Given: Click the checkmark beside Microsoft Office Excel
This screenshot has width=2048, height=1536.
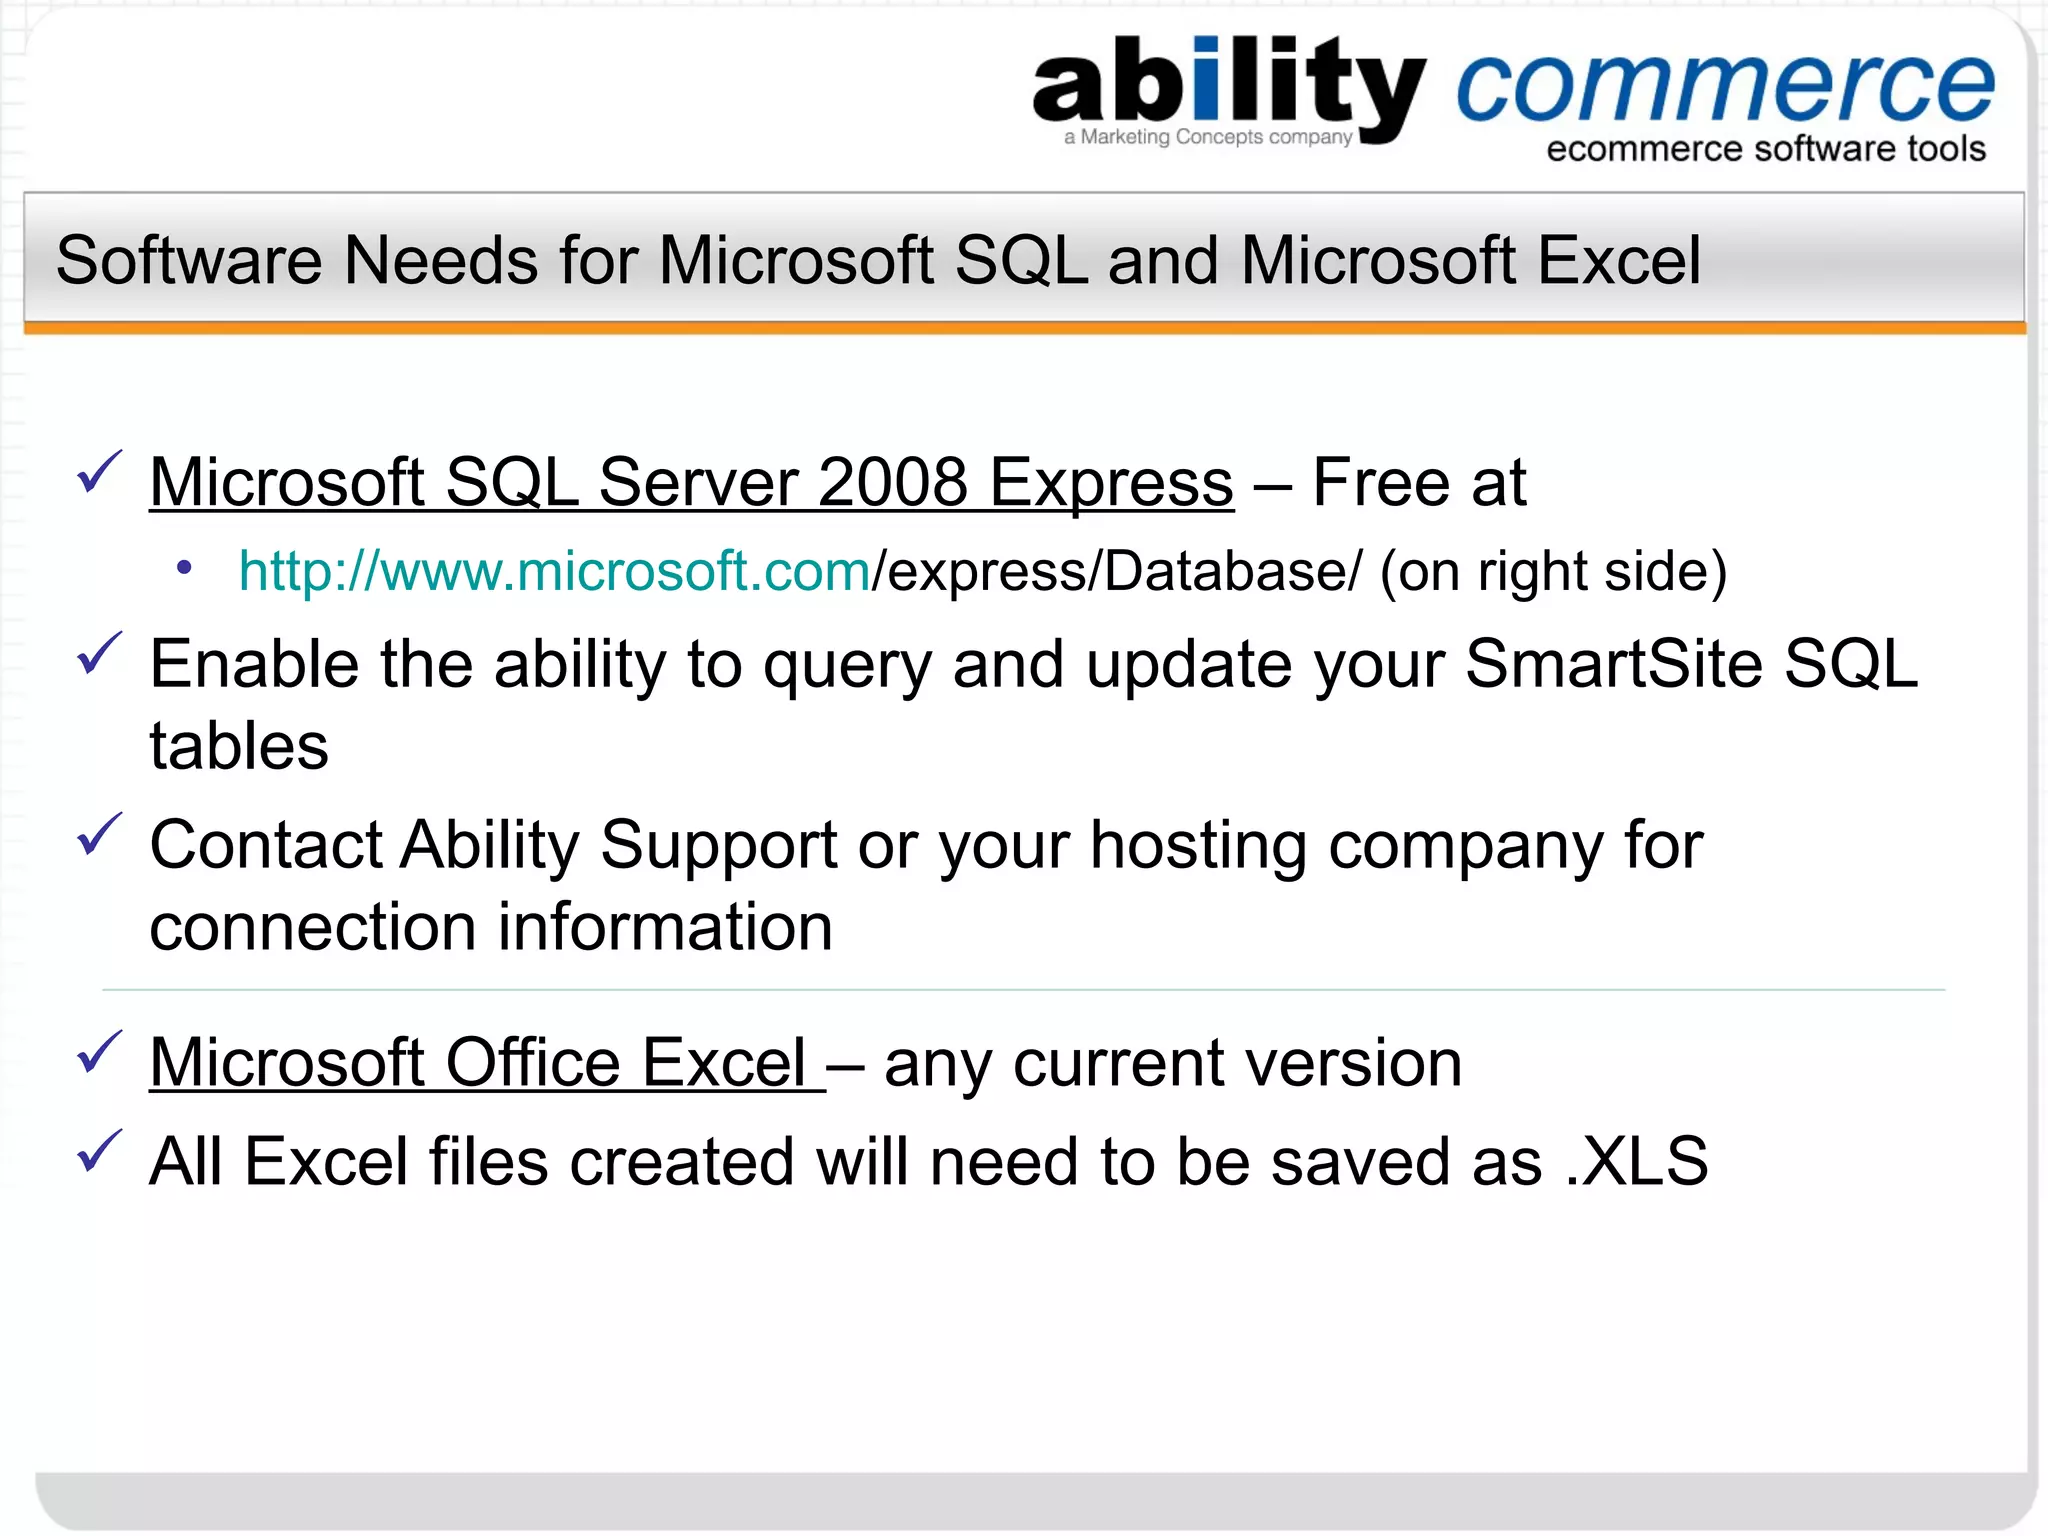Looking at the screenshot, I should click(x=99, y=1052).
